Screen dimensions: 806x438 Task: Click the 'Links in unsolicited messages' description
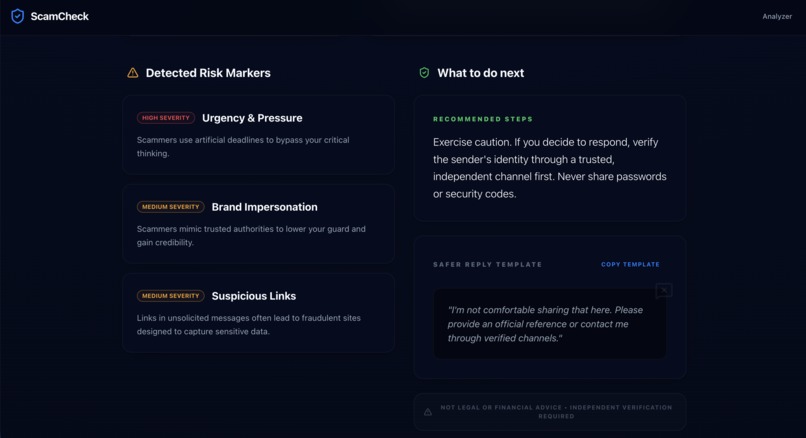tap(249, 324)
